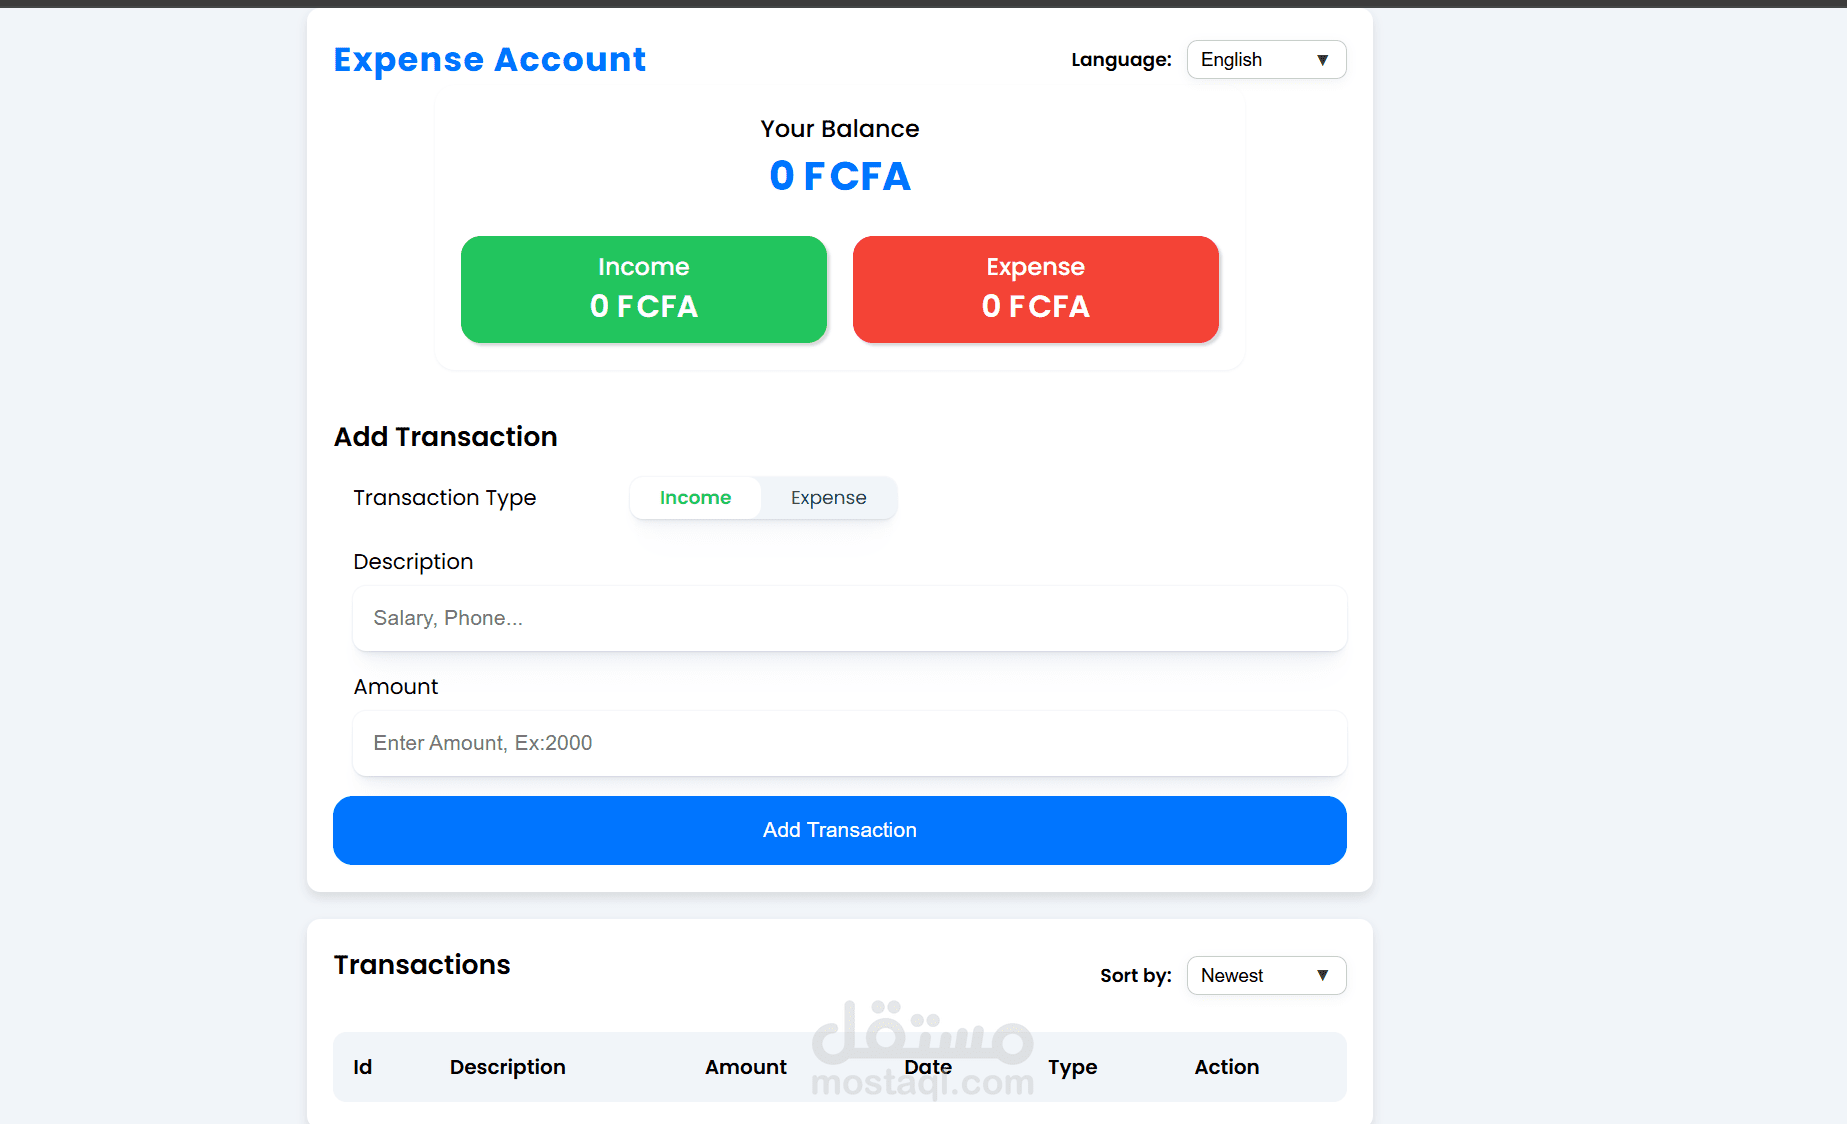Open the Language dropdown showing English
This screenshot has width=1847, height=1124.
pyautogui.click(x=1264, y=60)
